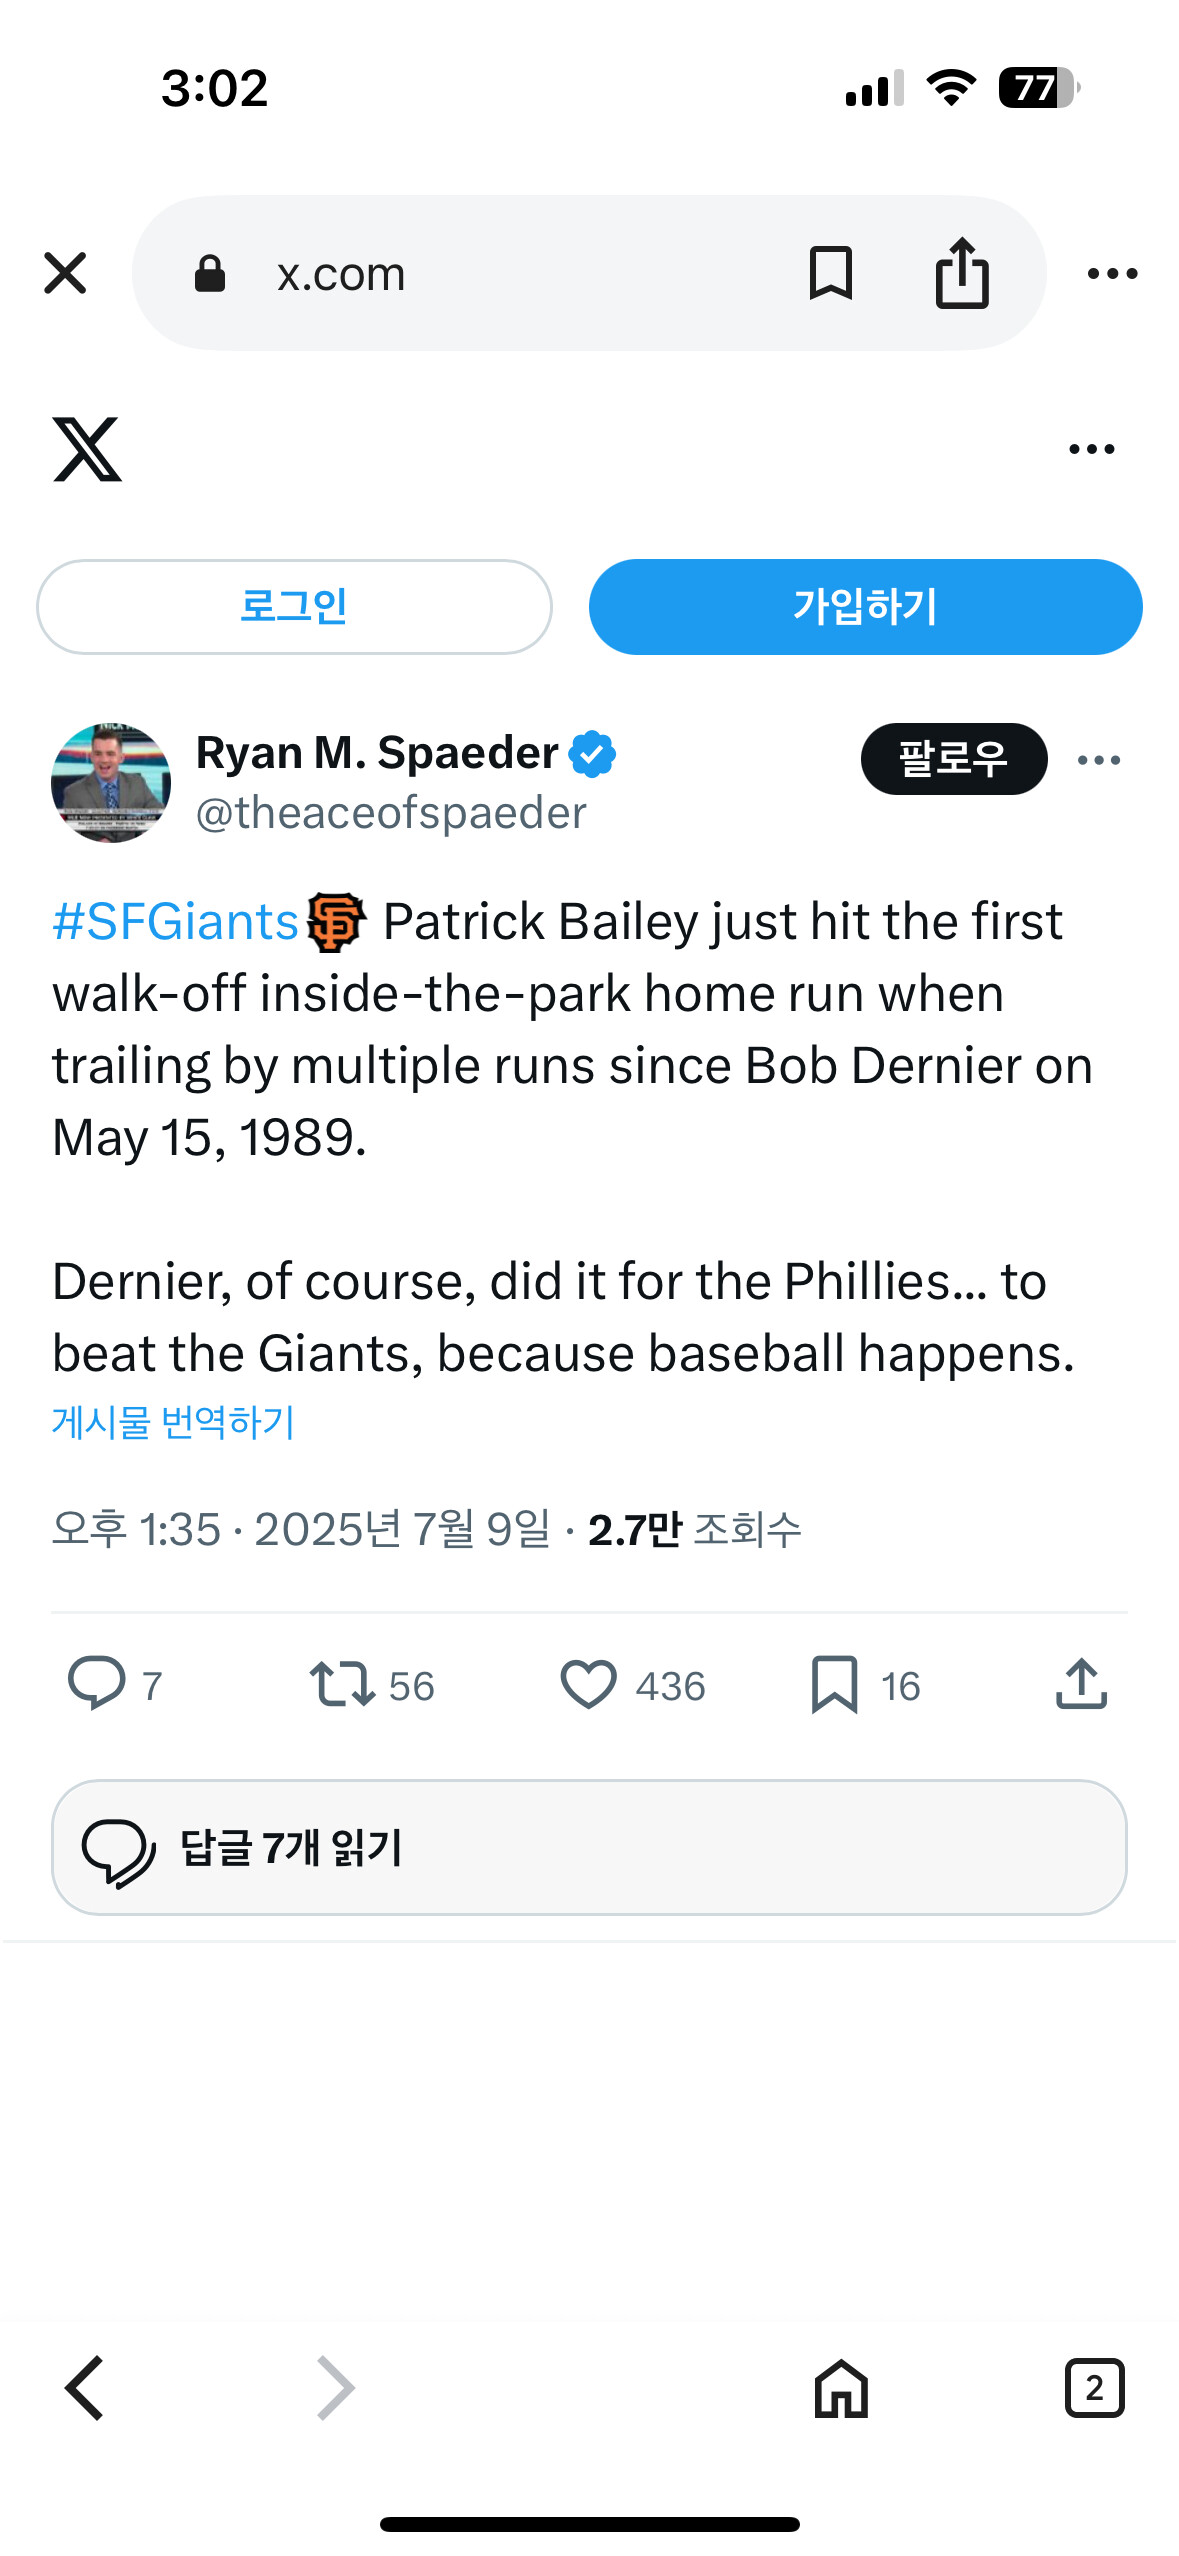
Task: Tap the reply icon with 7 replies
Action: point(97,1684)
